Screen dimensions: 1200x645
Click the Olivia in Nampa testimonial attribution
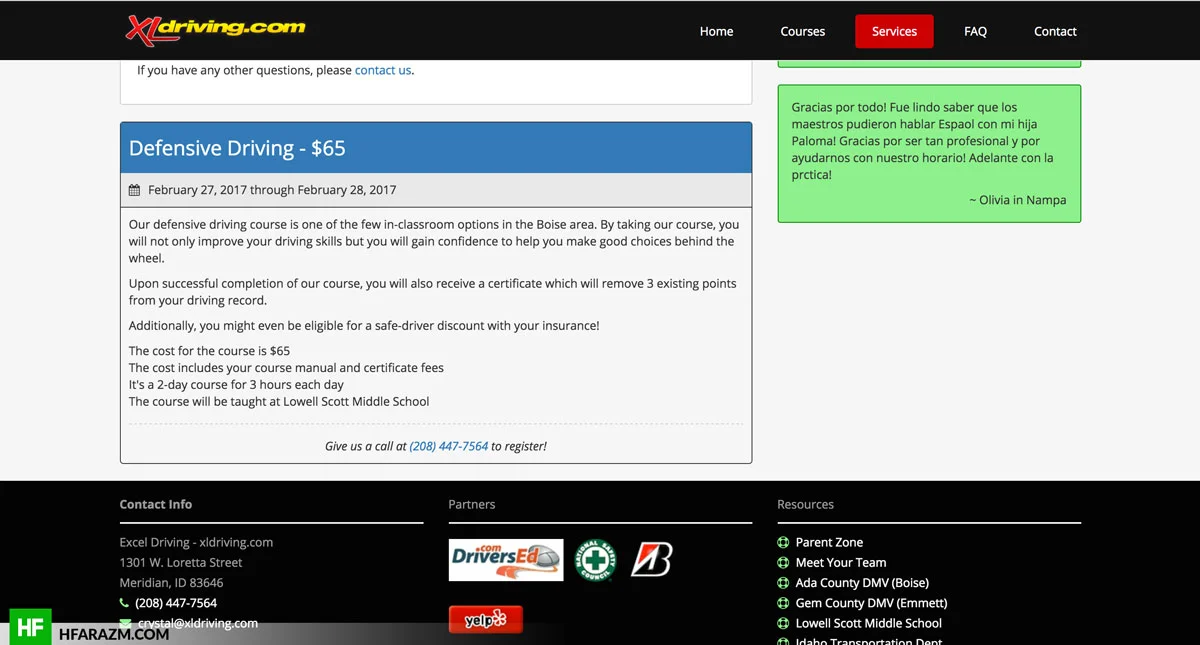pyautogui.click(x=1018, y=200)
